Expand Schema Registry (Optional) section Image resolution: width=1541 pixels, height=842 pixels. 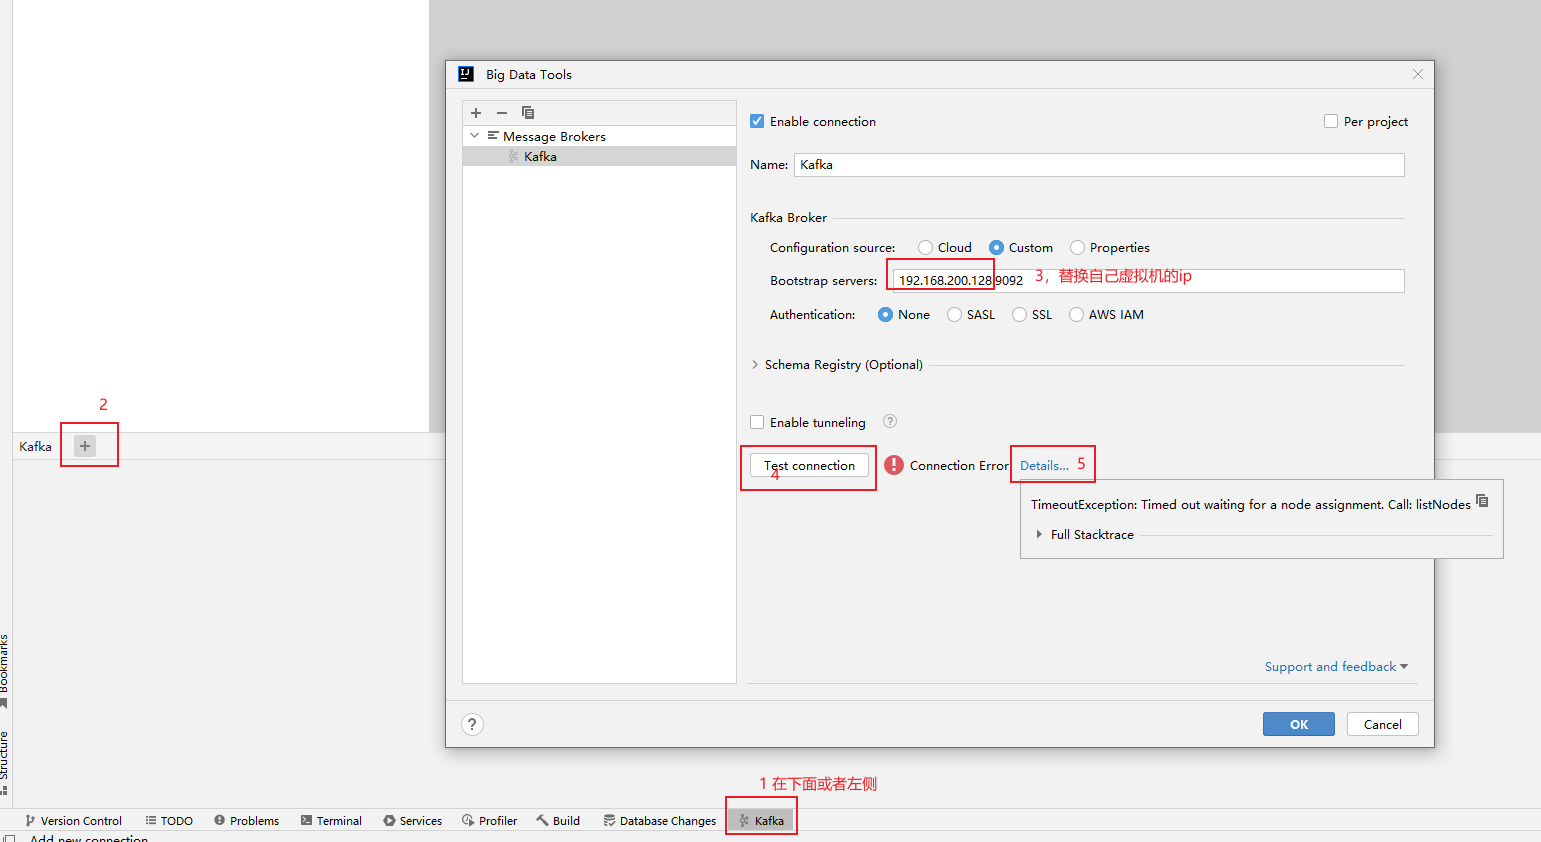point(755,365)
